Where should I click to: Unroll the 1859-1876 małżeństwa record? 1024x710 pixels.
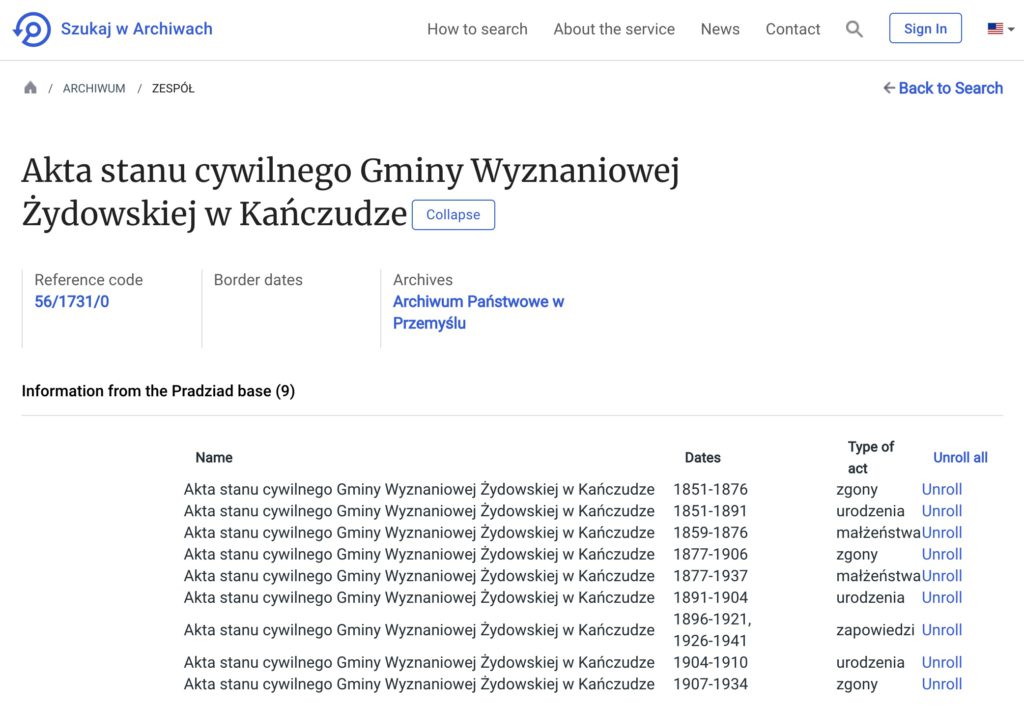point(942,533)
